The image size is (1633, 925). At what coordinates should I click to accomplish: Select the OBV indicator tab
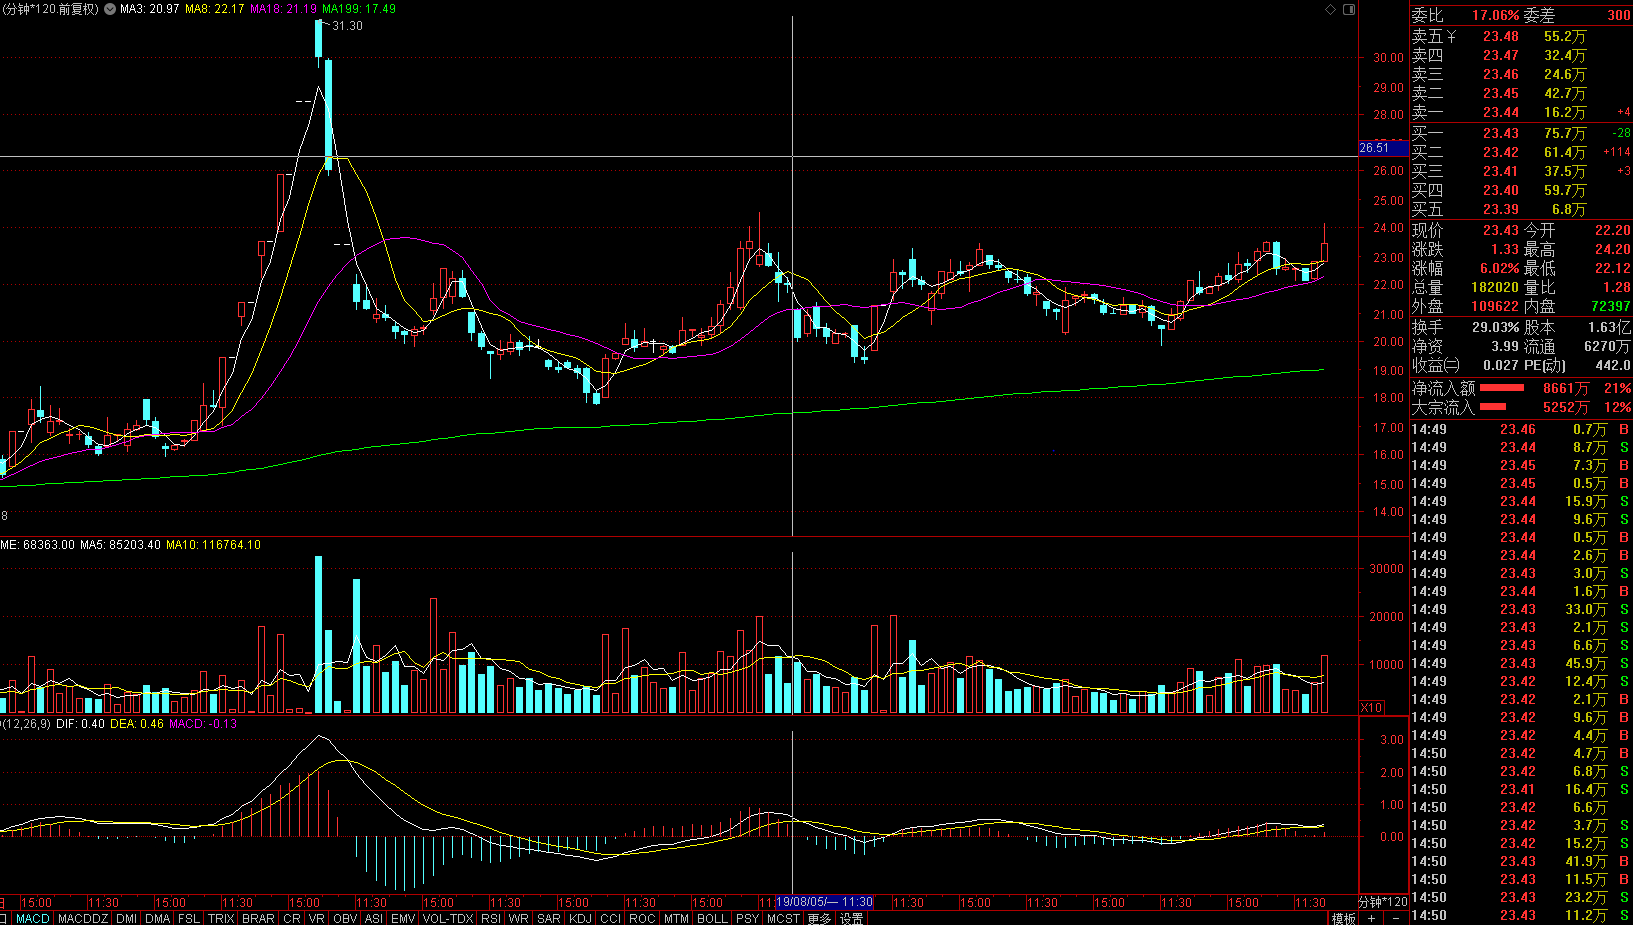(x=345, y=918)
